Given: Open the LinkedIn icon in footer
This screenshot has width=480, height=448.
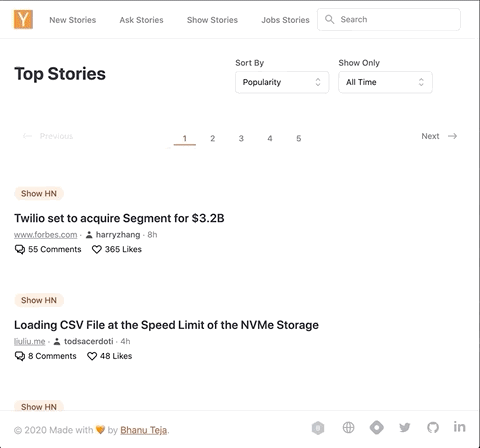Looking at the screenshot, I should (459, 427).
